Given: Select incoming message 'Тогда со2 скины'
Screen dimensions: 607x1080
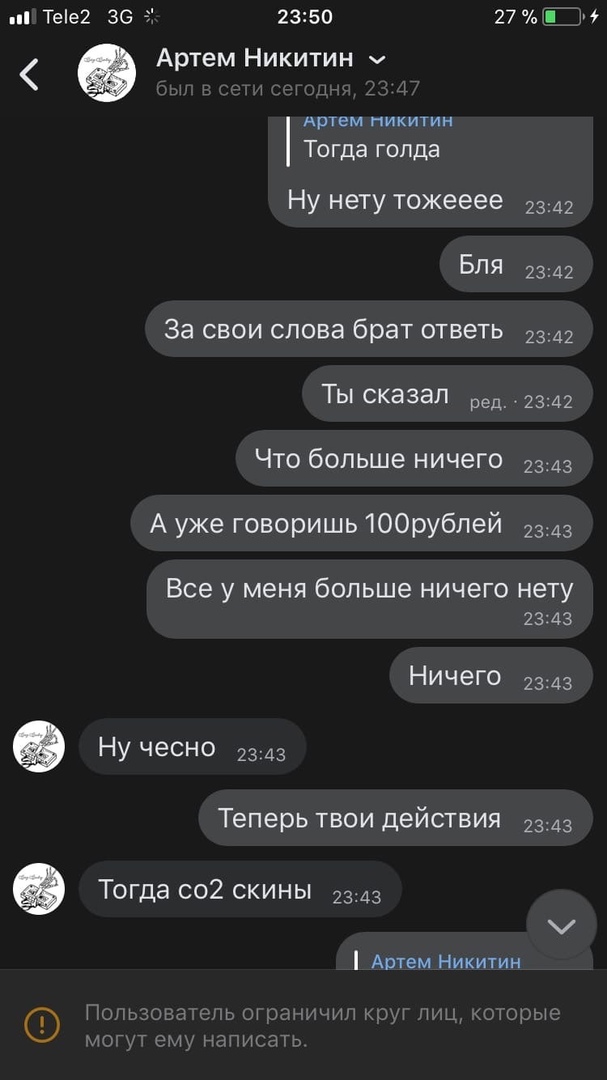Looking at the screenshot, I should 240,889.
